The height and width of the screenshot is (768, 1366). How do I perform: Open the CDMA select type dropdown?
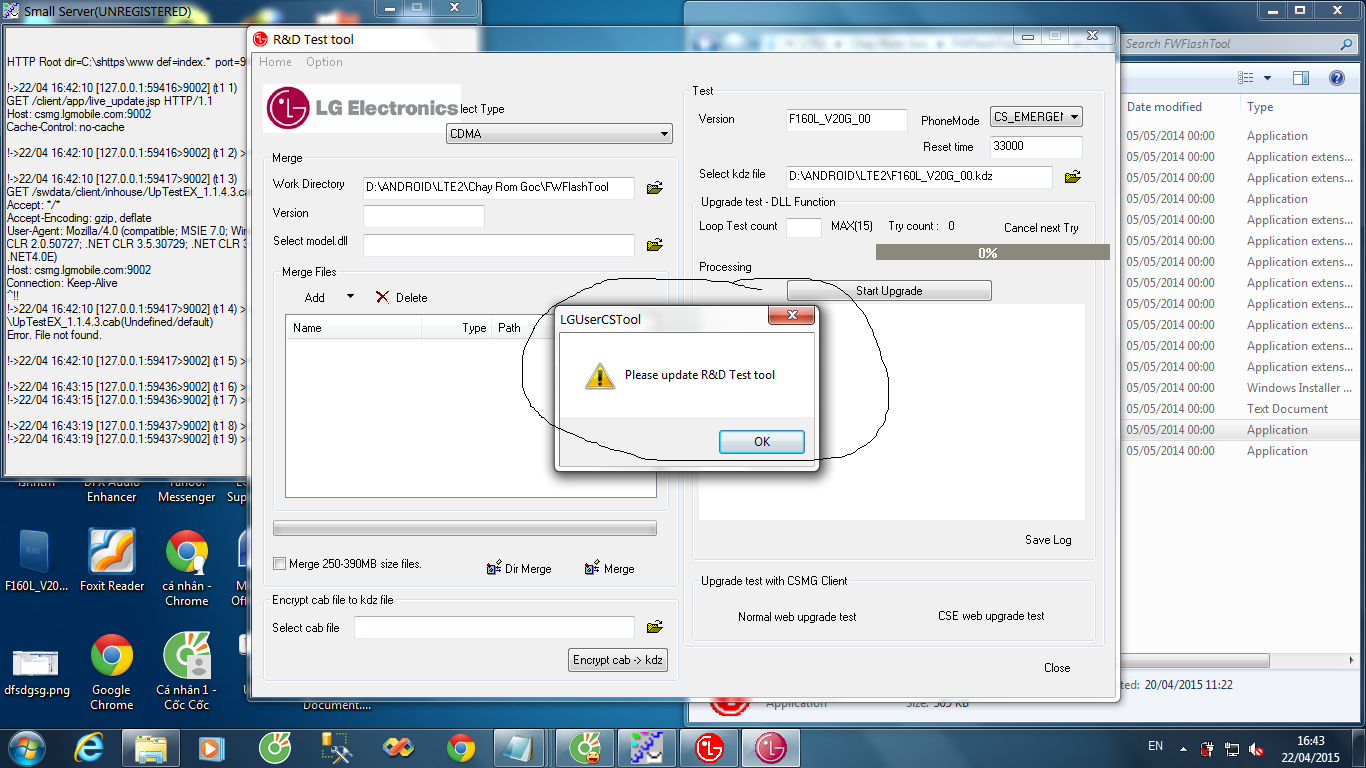559,134
